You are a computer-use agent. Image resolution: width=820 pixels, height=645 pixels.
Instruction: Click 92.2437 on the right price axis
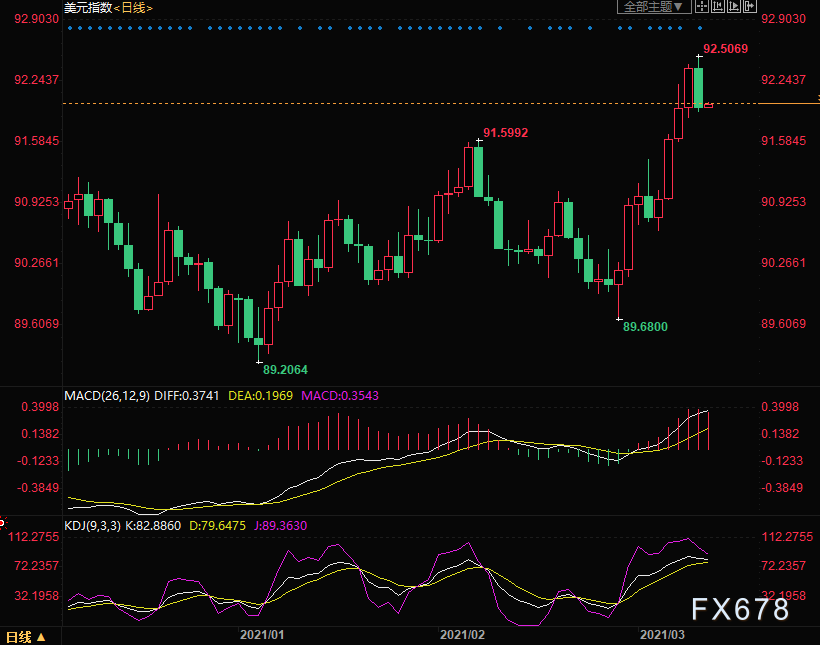coord(783,80)
